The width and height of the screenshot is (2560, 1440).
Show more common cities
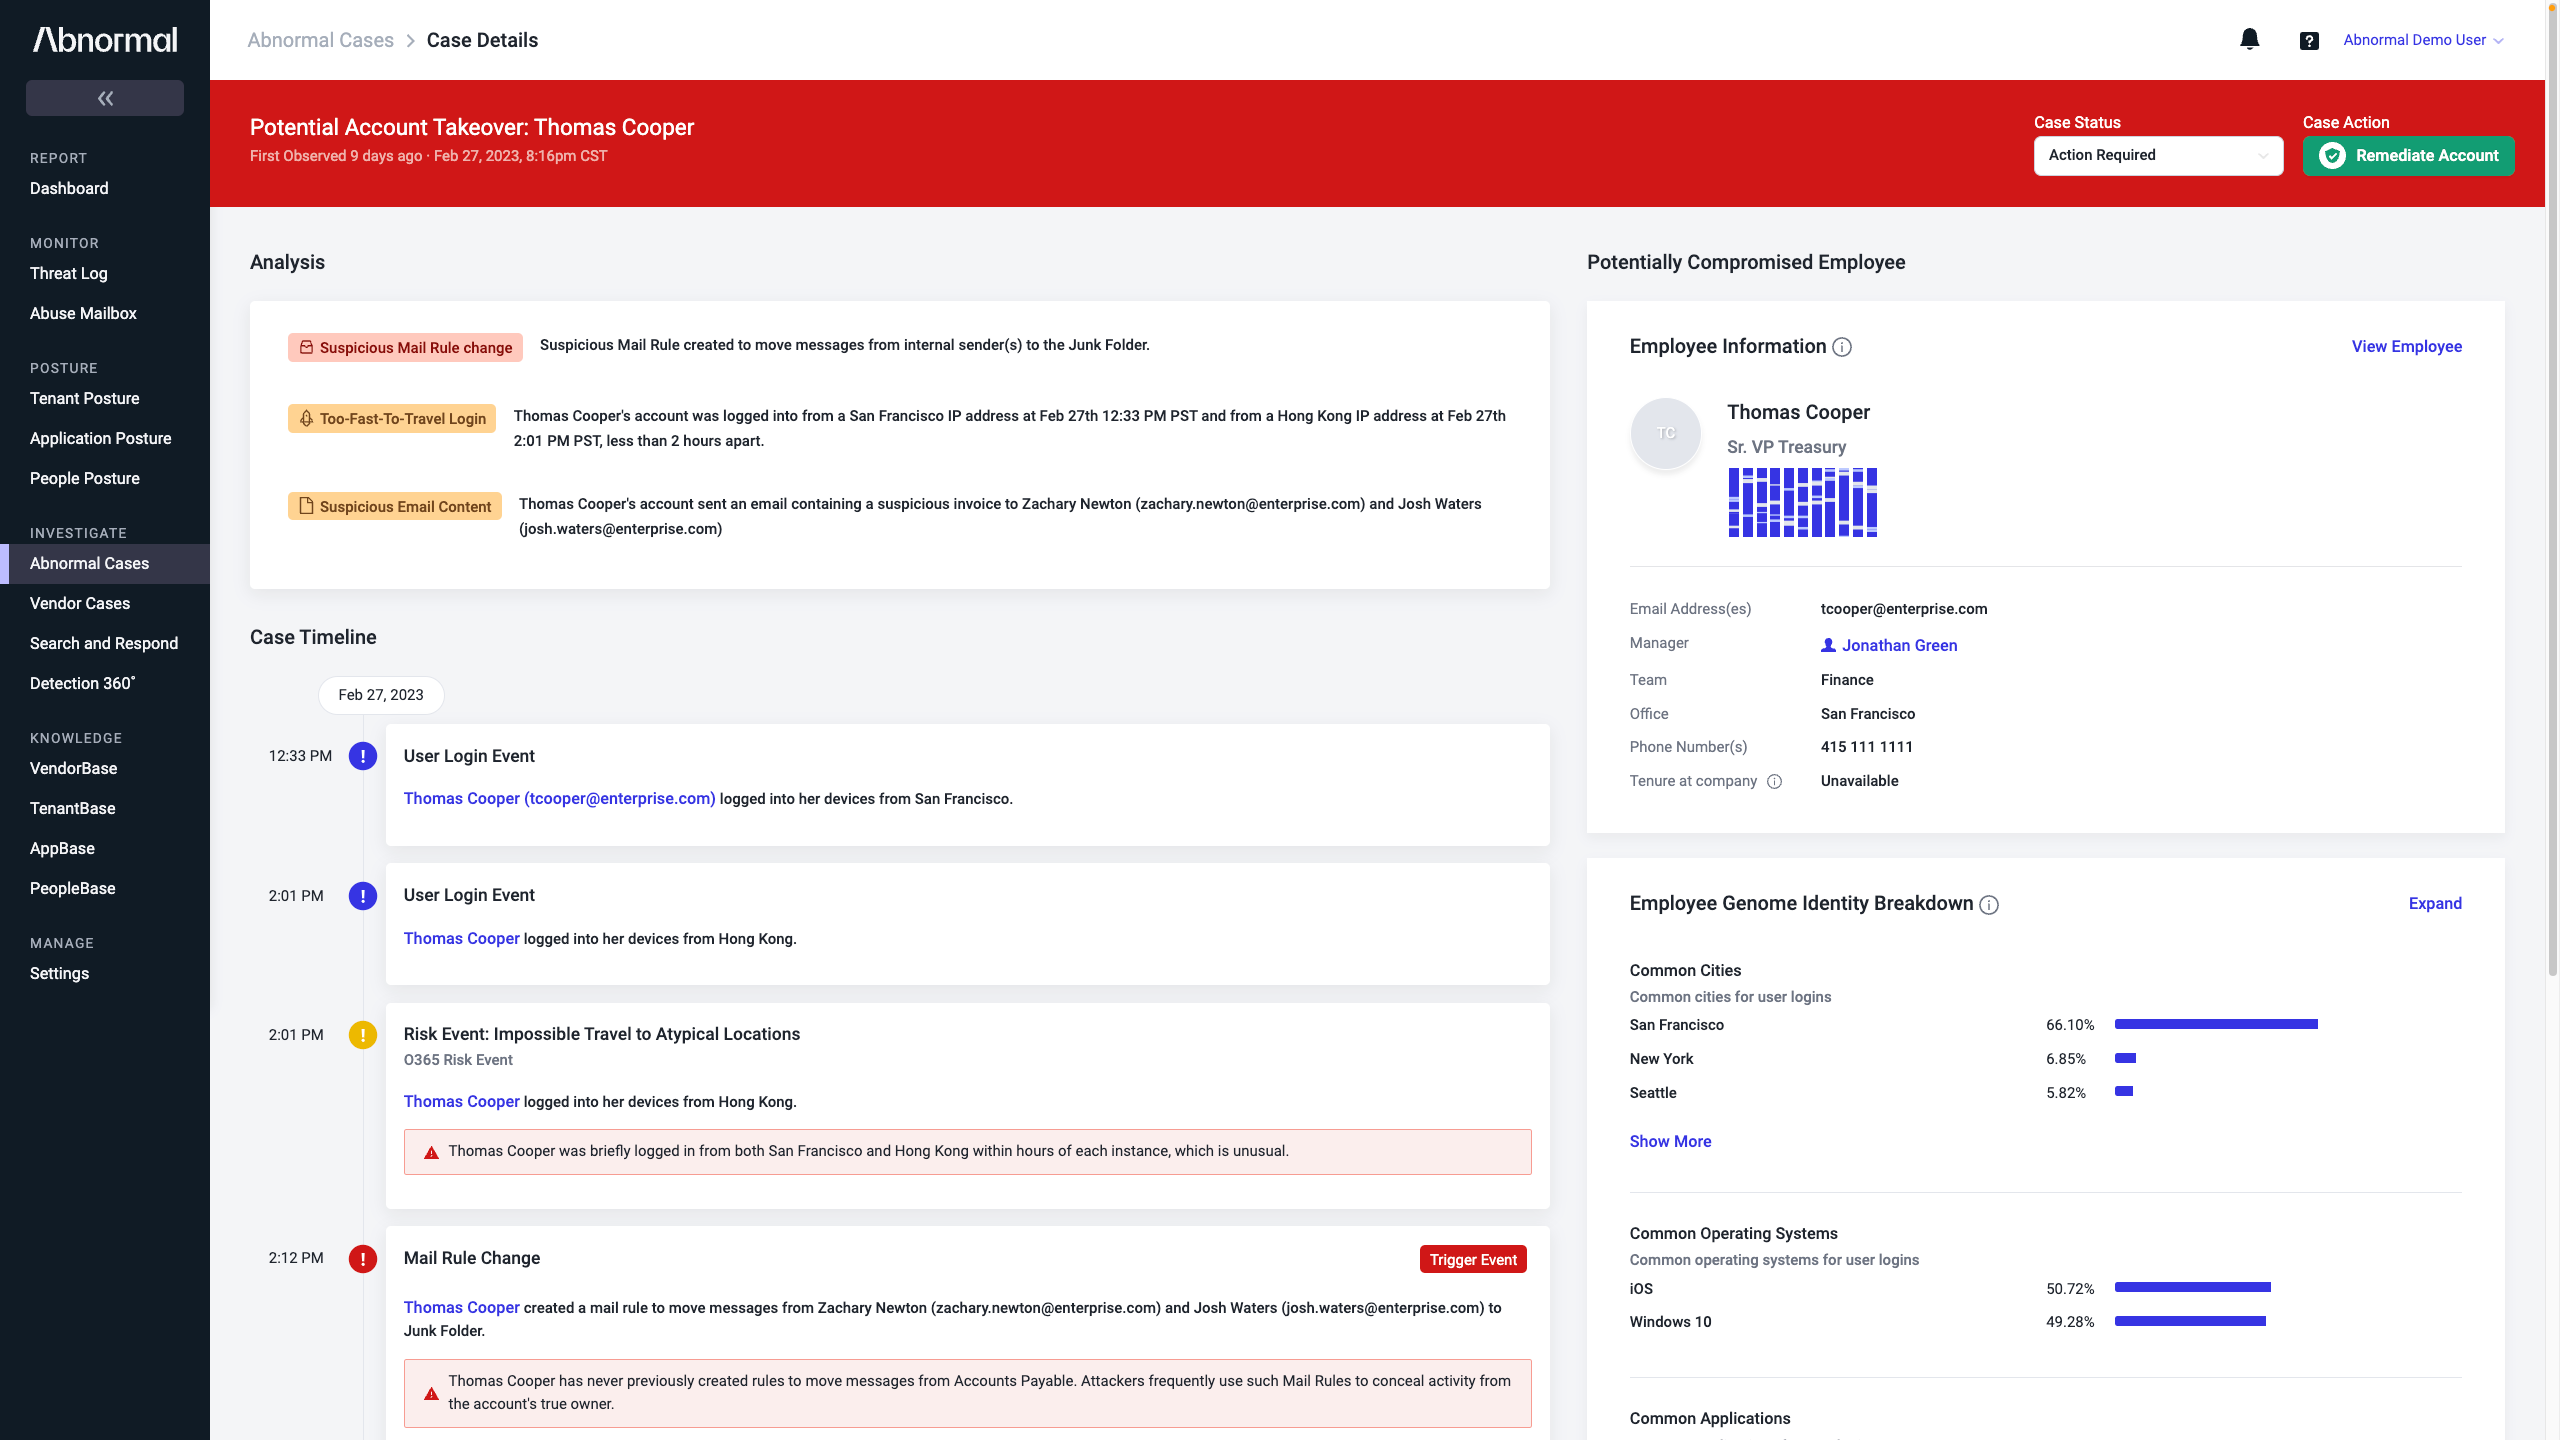pyautogui.click(x=1670, y=1142)
